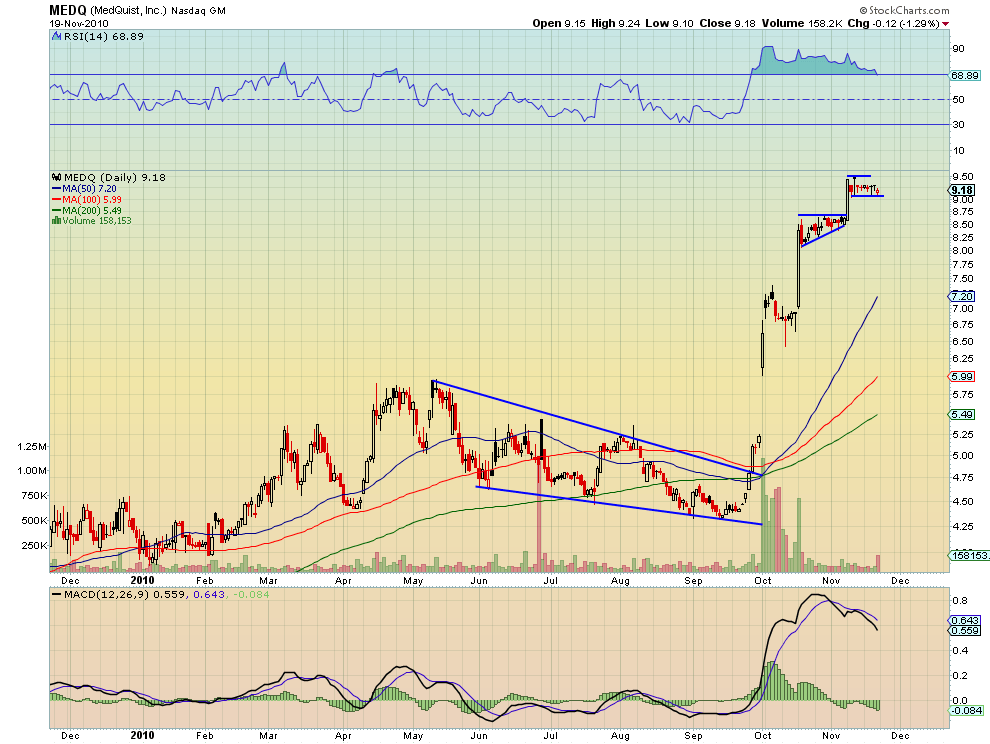The width and height of the screenshot is (990, 744).
Task: Click the green line swatch beside MA(200)
Action: (56, 210)
